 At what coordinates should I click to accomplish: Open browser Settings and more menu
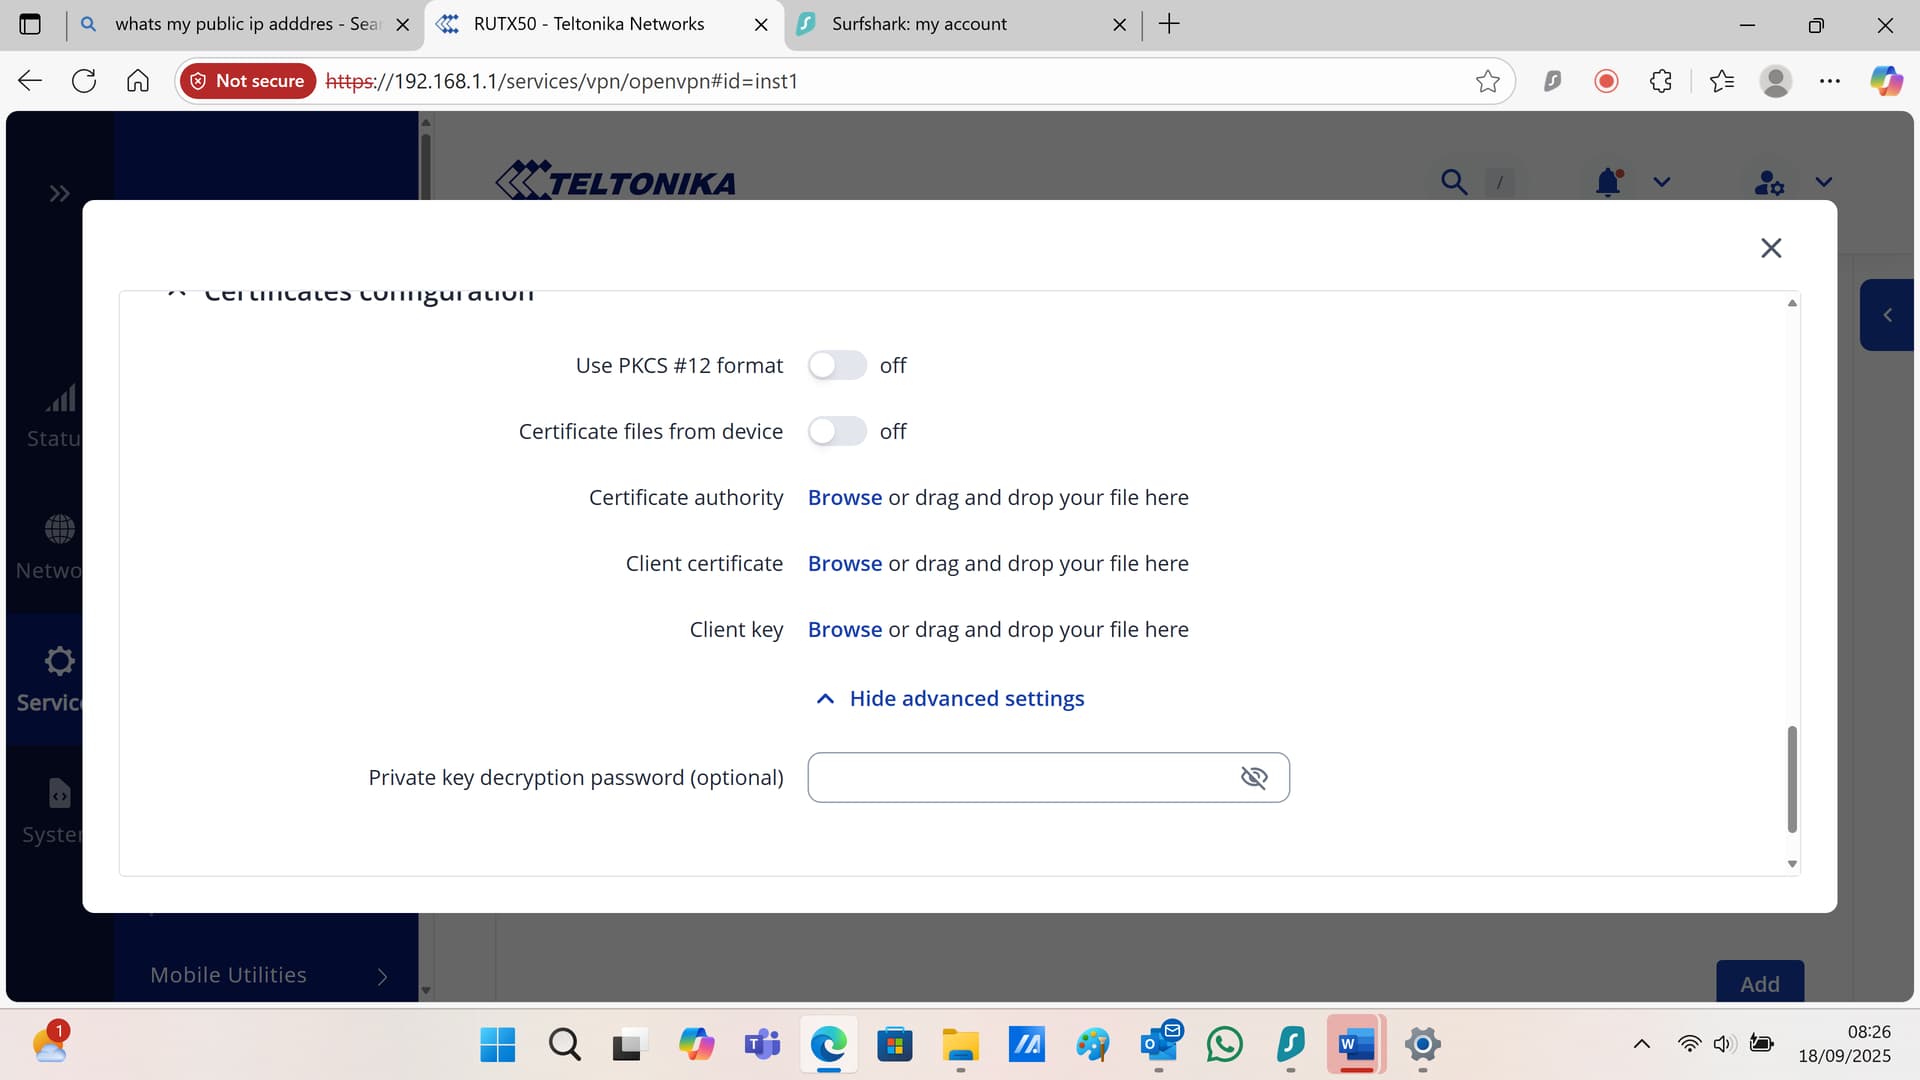[1829, 81]
